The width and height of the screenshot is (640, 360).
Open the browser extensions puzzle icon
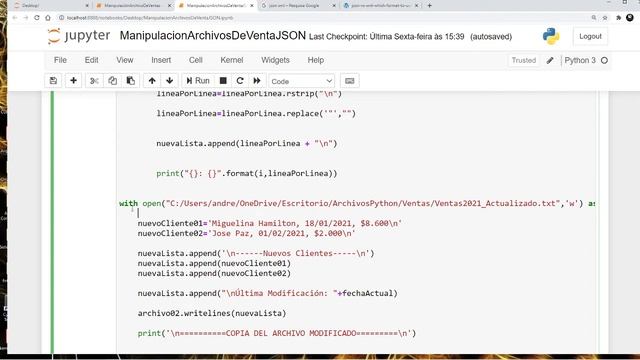point(618,18)
